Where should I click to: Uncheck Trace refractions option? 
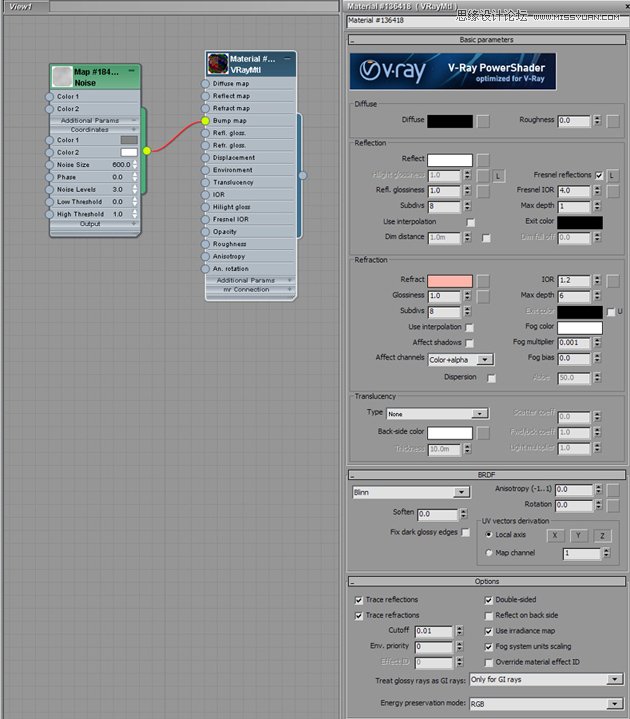tap(359, 616)
